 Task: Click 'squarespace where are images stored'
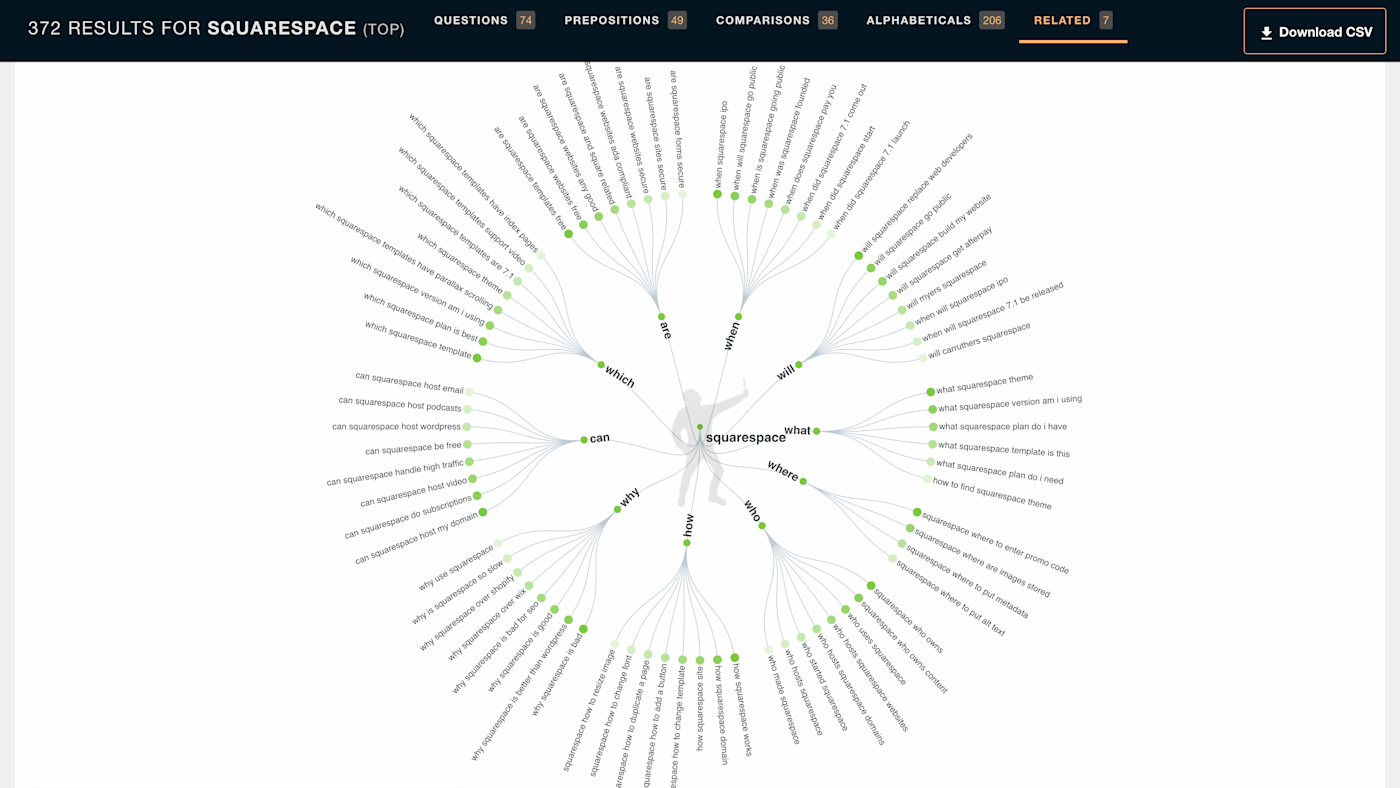tap(983, 563)
